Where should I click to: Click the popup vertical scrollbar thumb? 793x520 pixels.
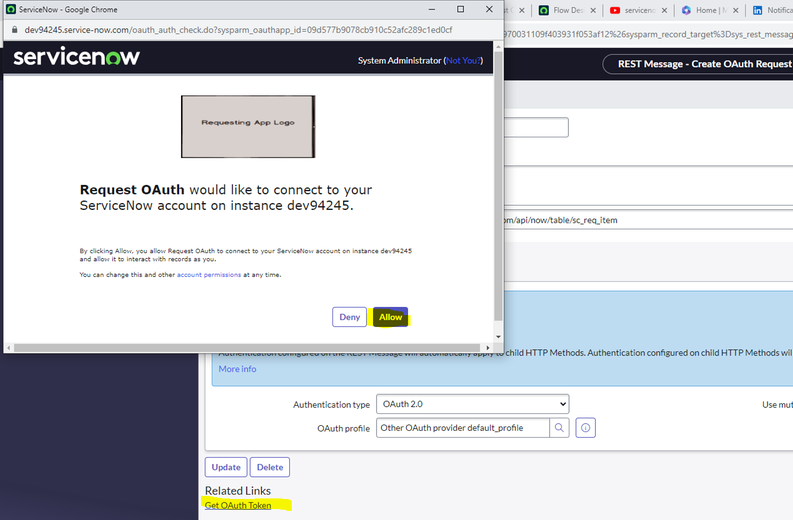[x=498, y=186]
